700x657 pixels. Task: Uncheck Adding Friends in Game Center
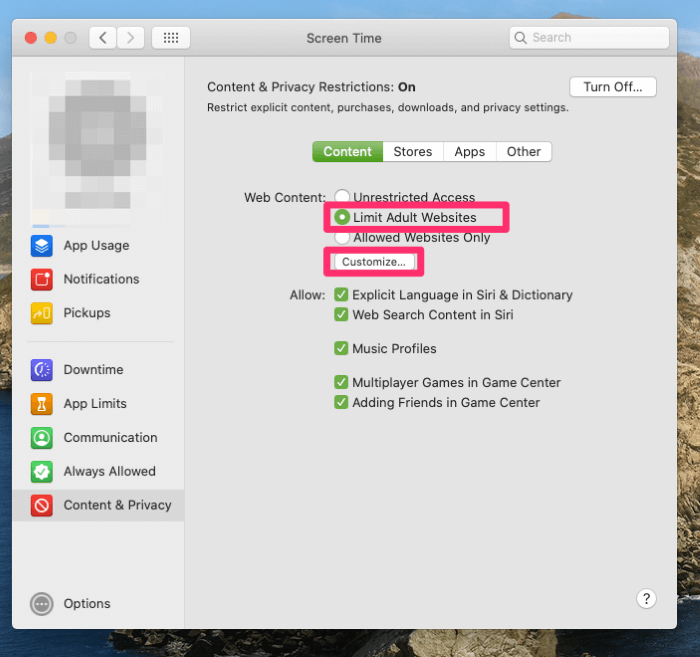(x=341, y=402)
